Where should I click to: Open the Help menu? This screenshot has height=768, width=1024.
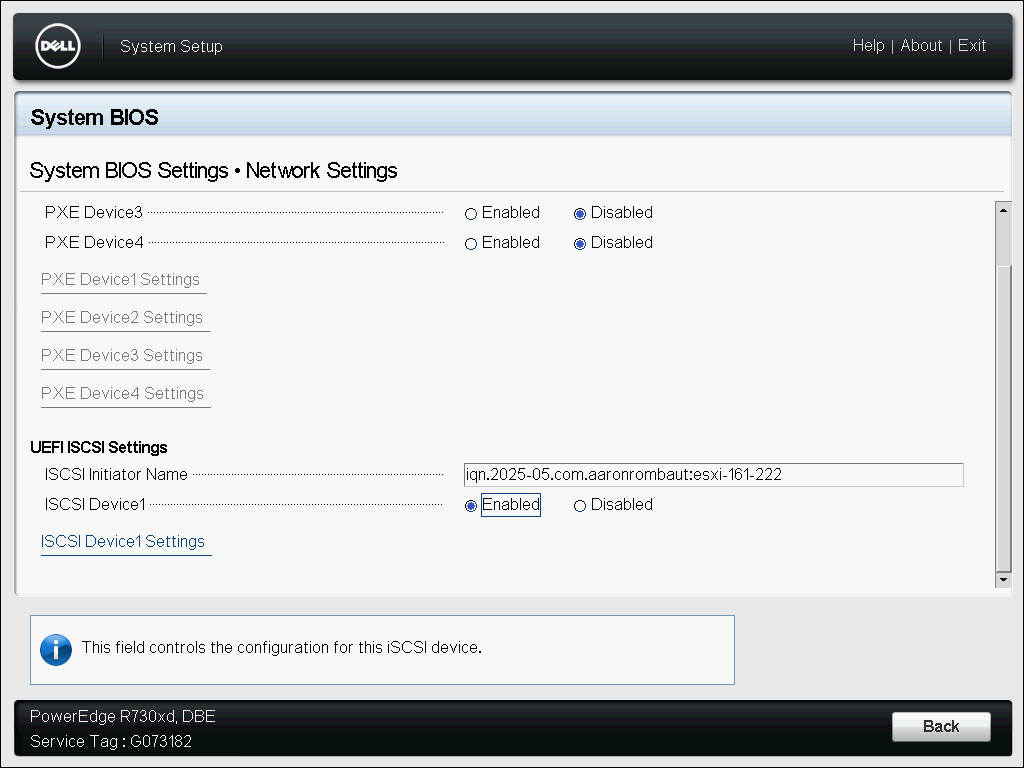868,46
